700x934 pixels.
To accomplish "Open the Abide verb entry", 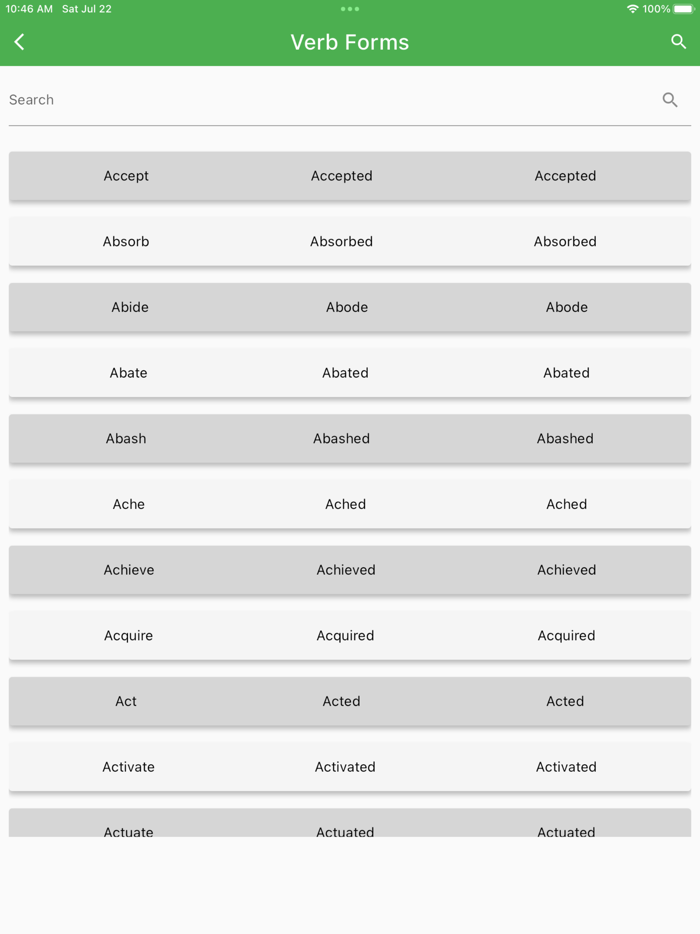I will click(x=349, y=307).
